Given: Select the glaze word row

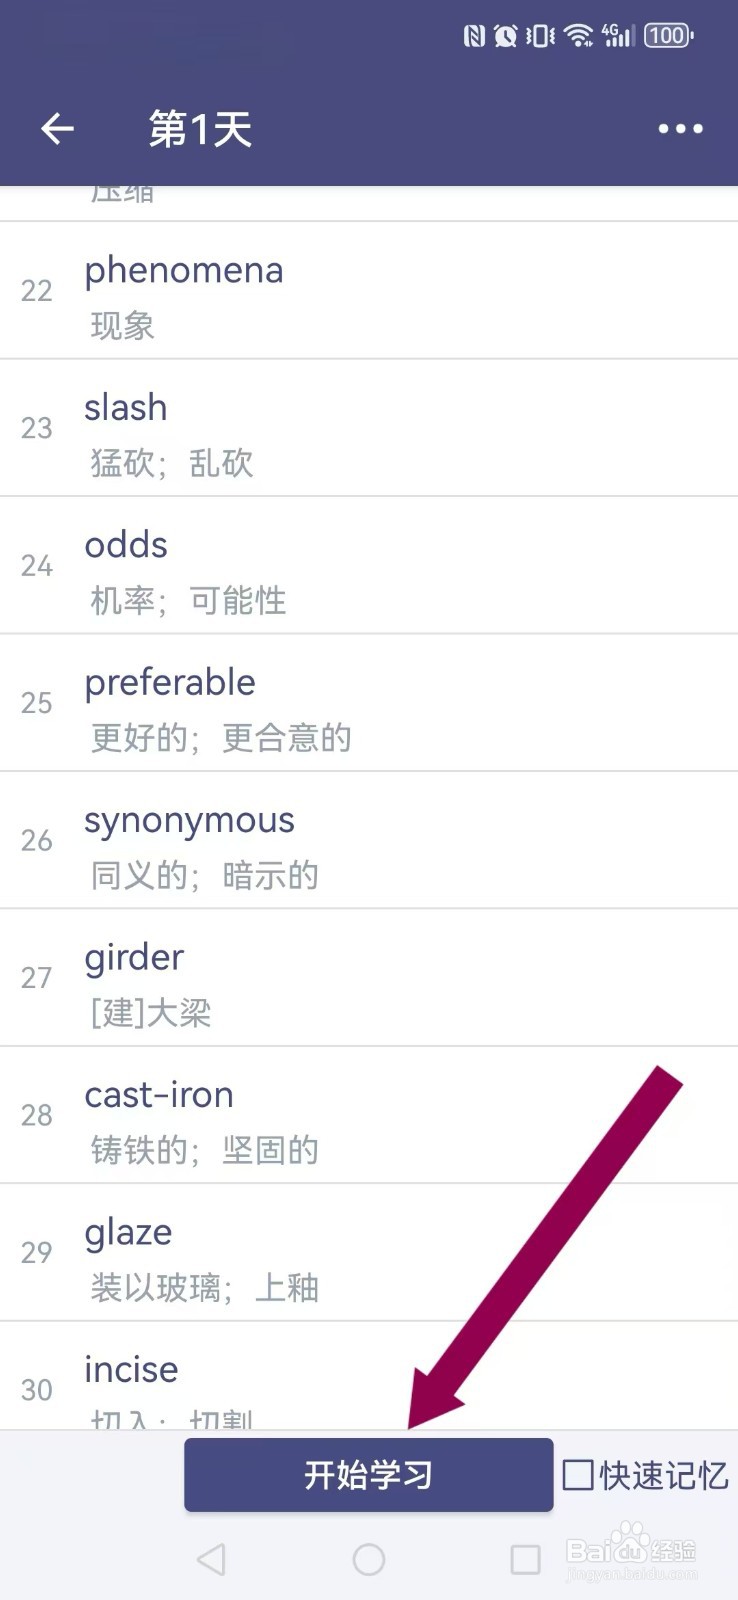Looking at the screenshot, I should pos(369,1253).
